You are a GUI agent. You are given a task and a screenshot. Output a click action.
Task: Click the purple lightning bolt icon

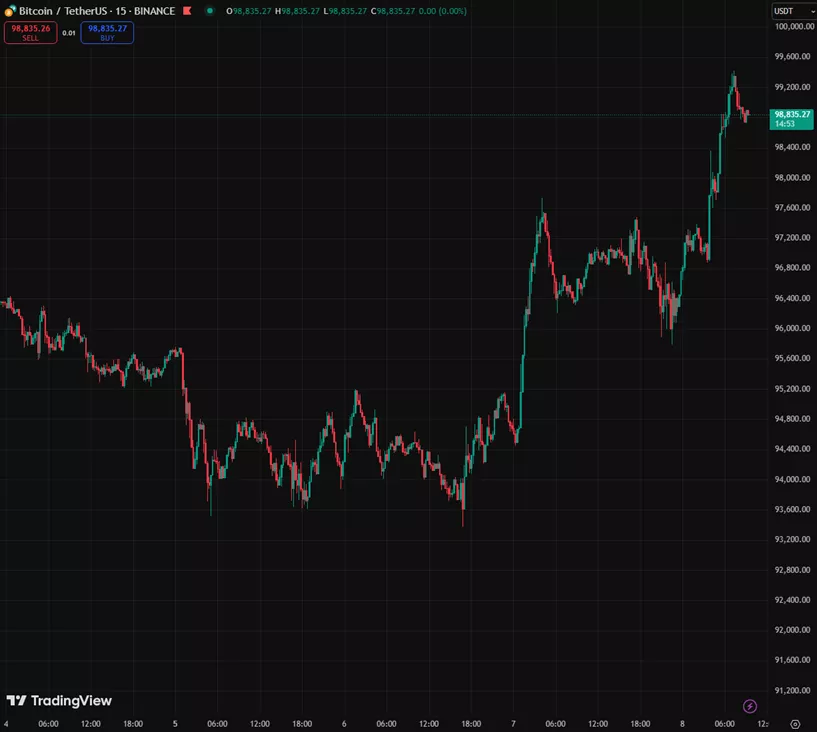tap(750, 706)
